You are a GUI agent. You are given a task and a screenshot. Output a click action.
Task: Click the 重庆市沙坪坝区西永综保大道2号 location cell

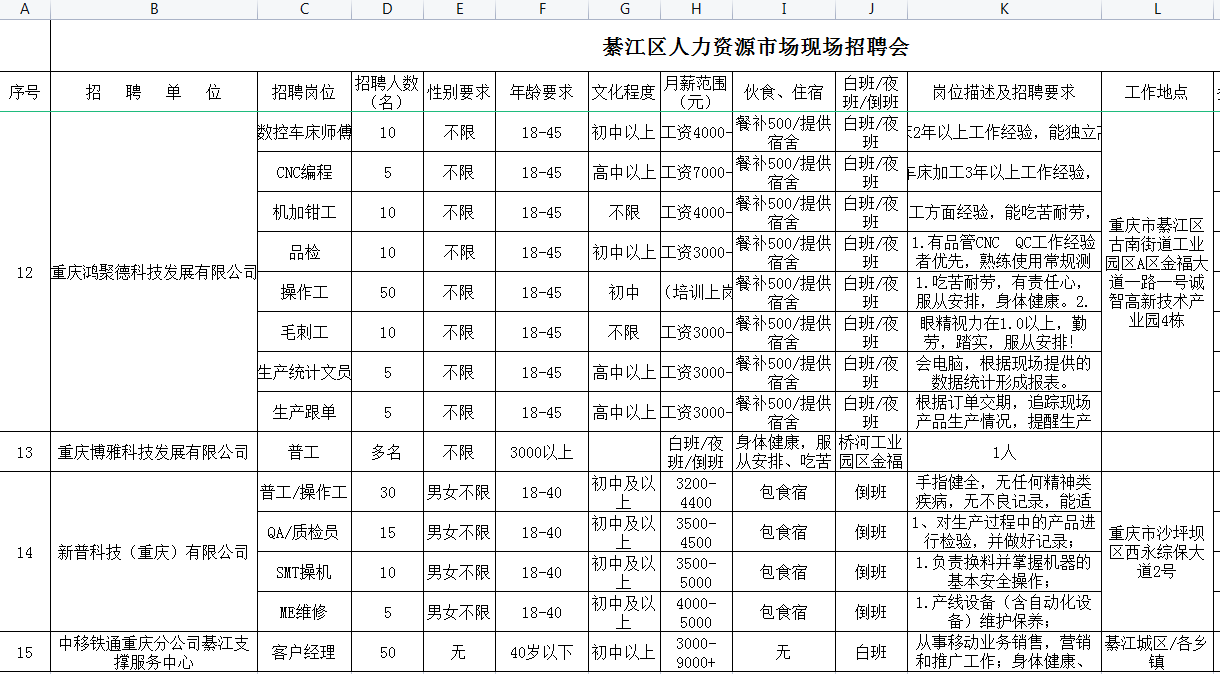(x=1156, y=552)
